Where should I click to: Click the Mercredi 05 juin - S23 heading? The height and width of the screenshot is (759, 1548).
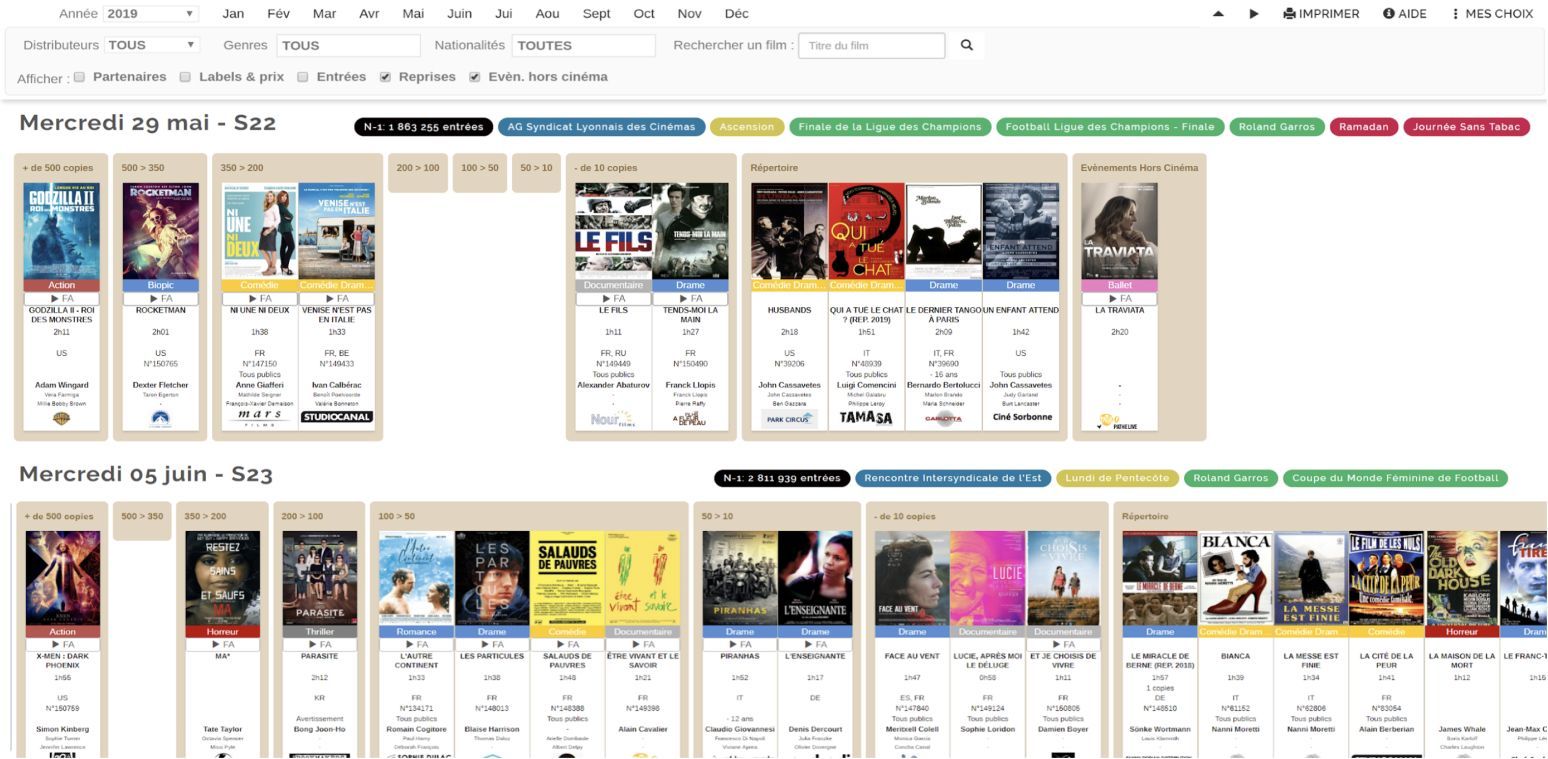click(x=146, y=473)
